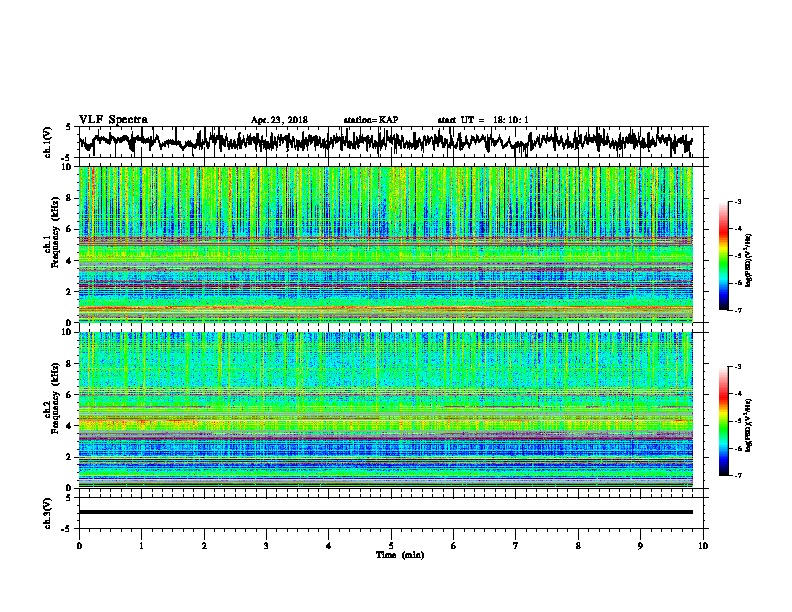This screenshot has height=612, width=792.
Task: Click time axis tick label "1"
Action: tap(141, 545)
